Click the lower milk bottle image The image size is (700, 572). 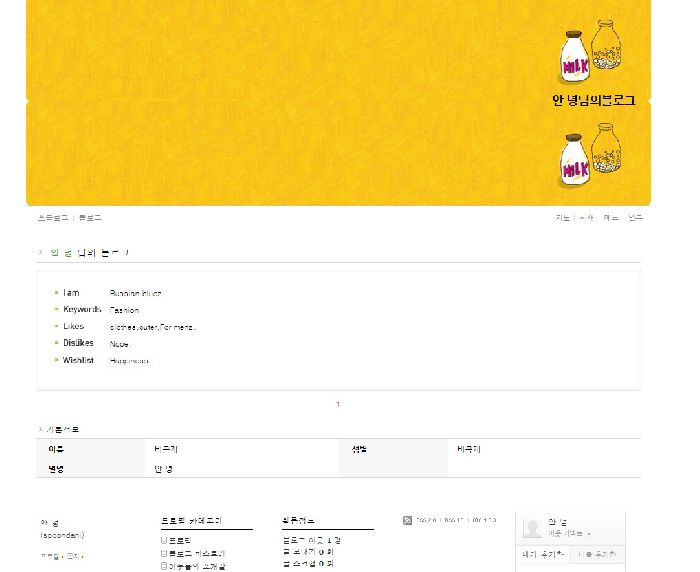pyautogui.click(x=575, y=160)
